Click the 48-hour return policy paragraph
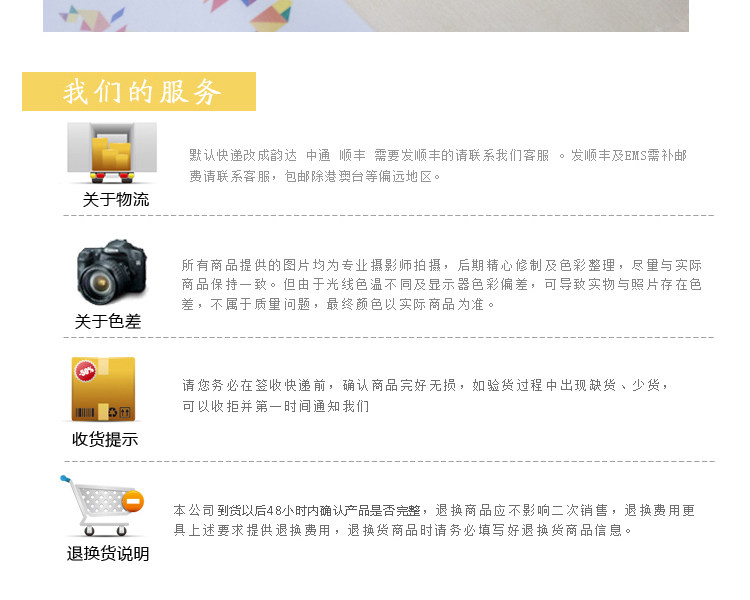This screenshot has width=750, height=600. click(x=434, y=520)
